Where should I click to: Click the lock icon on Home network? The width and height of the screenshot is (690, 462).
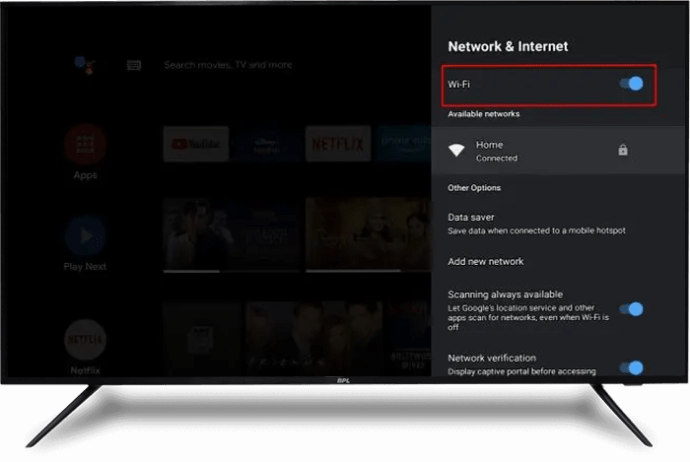coord(623,150)
